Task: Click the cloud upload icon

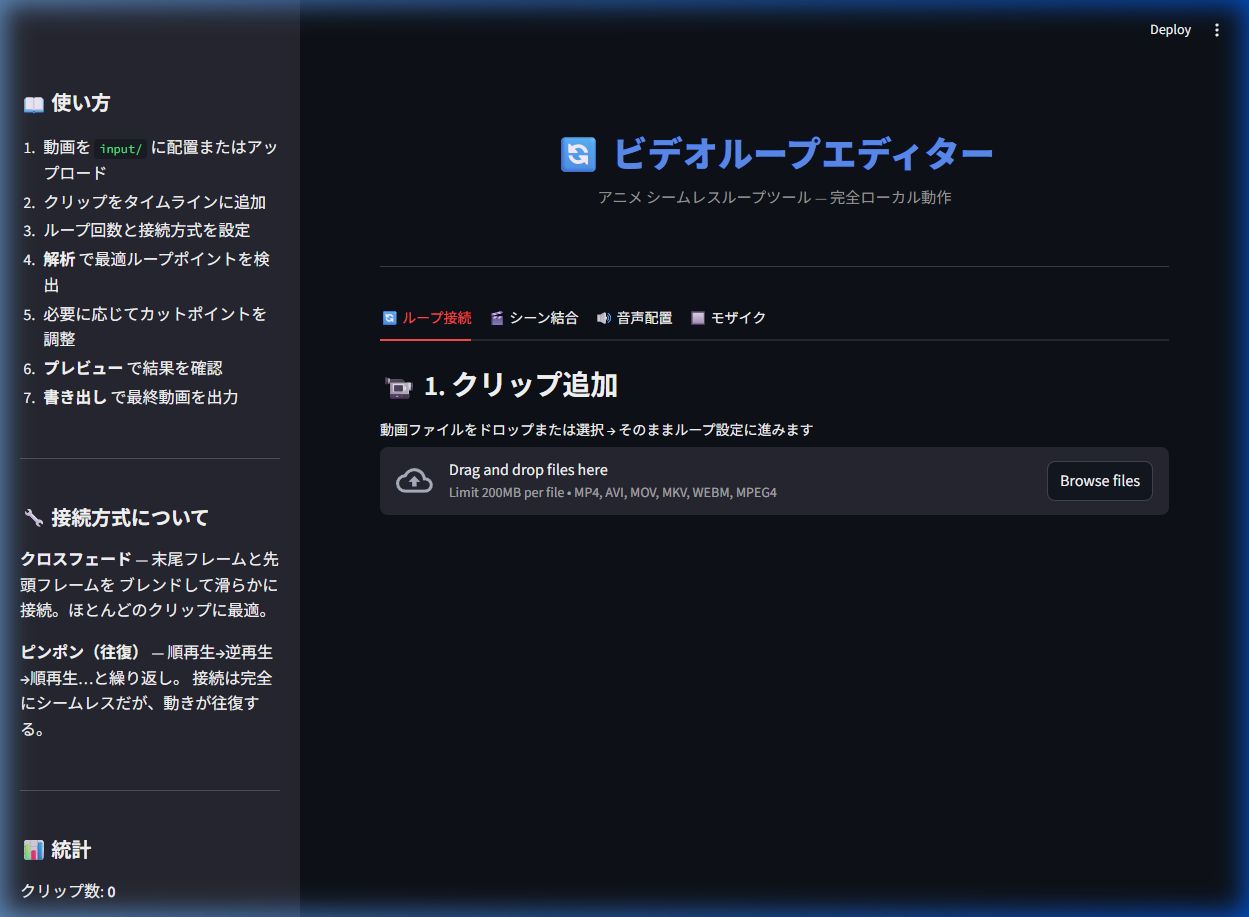Action: 414,481
